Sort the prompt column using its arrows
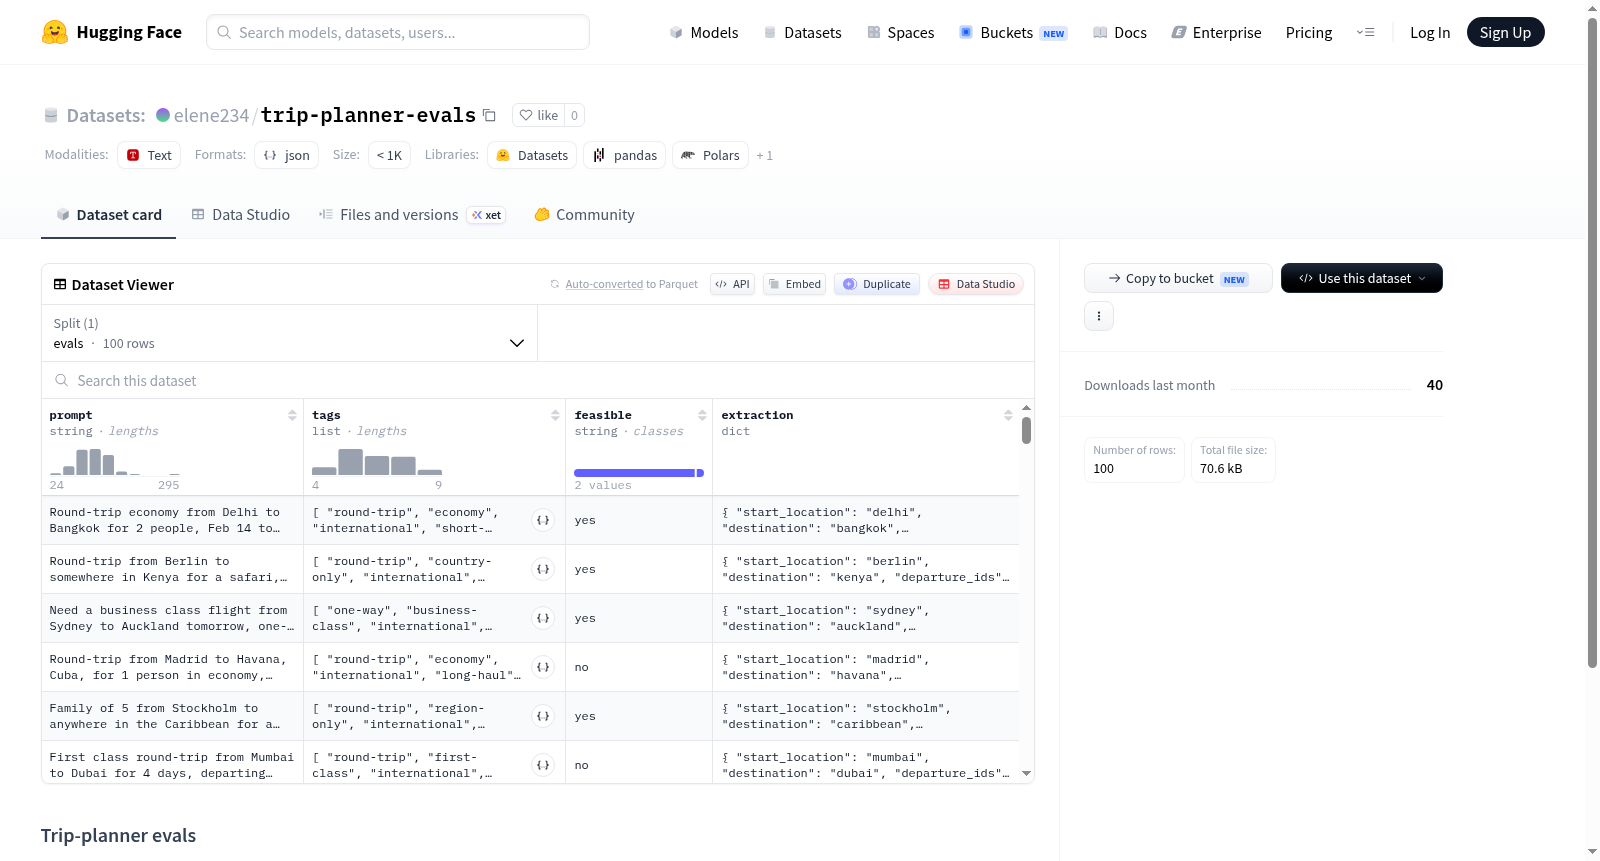 (292, 415)
